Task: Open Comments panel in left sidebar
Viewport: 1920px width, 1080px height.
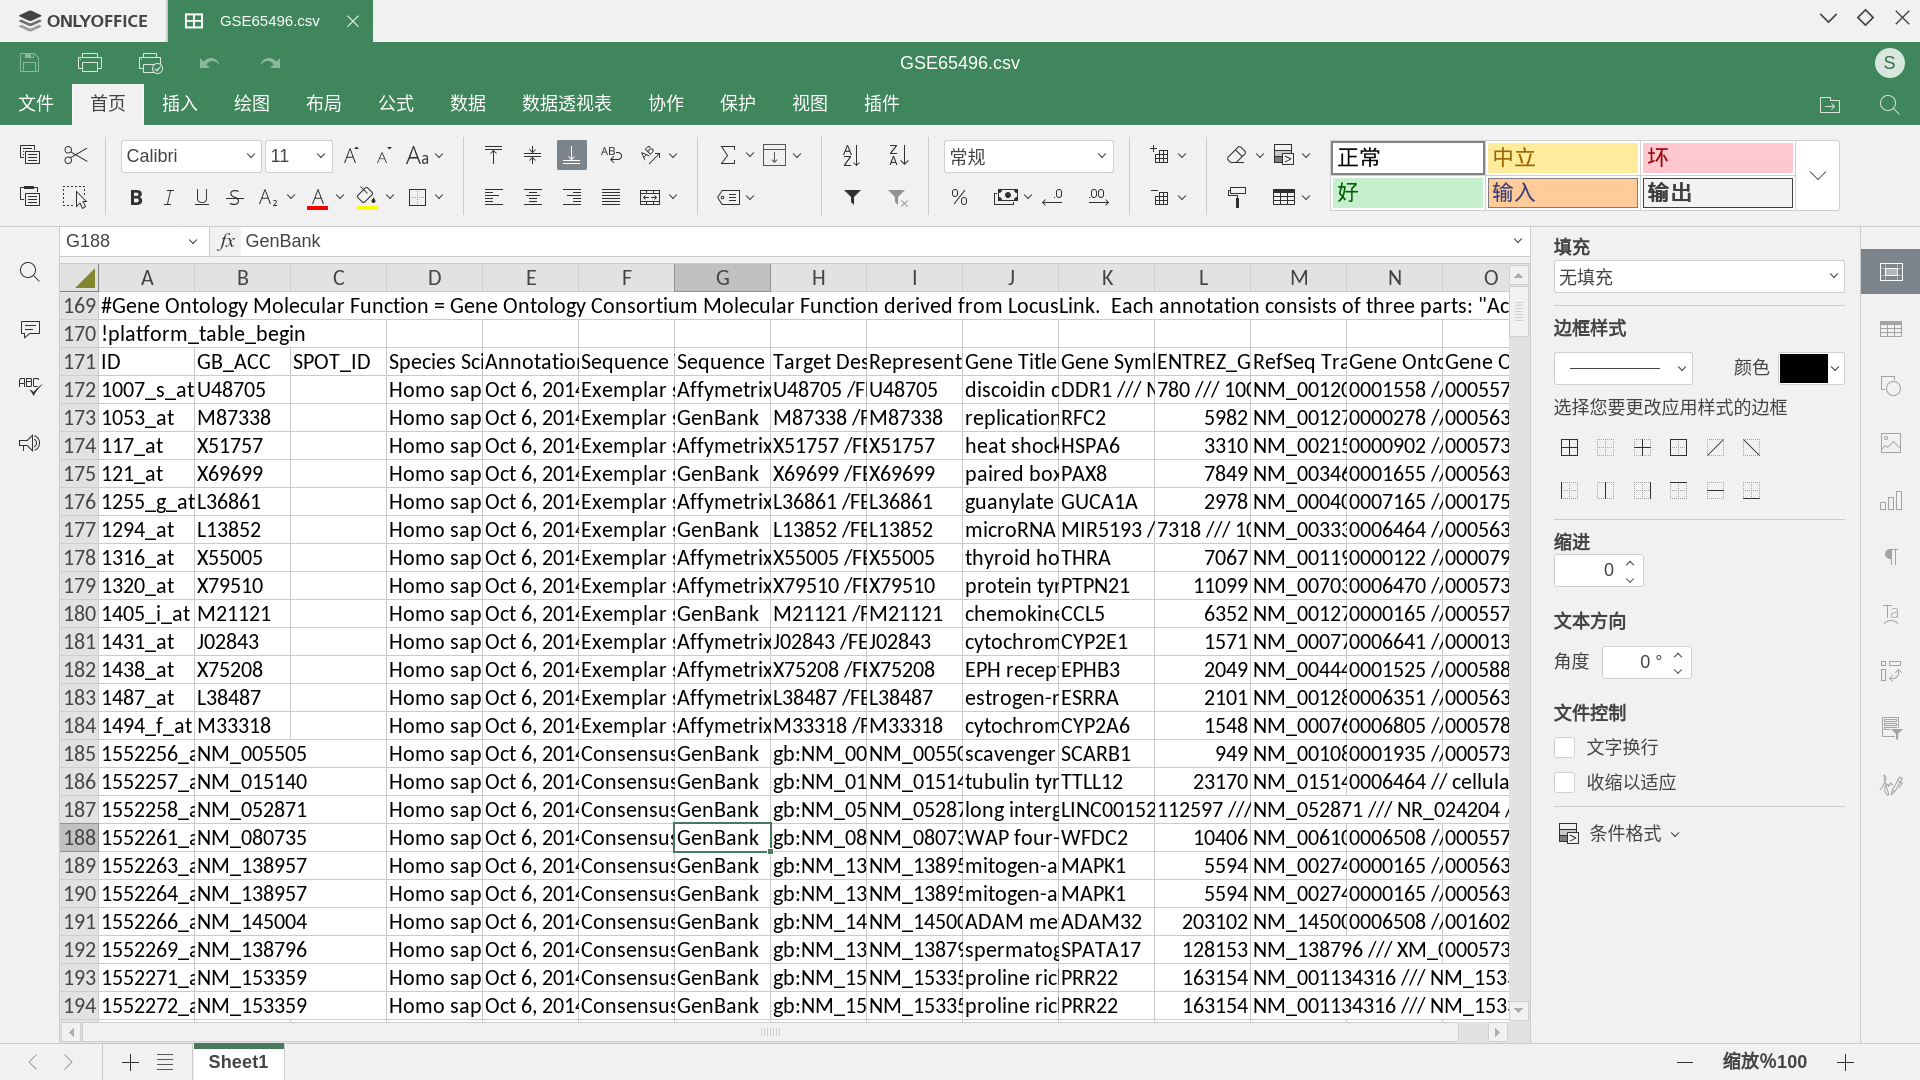Action: (x=30, y=329)
